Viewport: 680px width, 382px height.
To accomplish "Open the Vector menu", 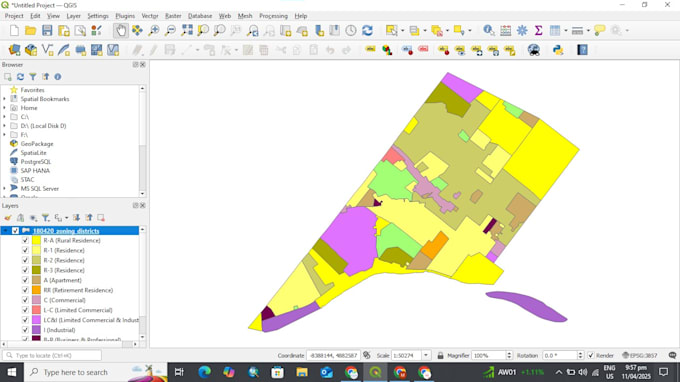I will 150,16.
